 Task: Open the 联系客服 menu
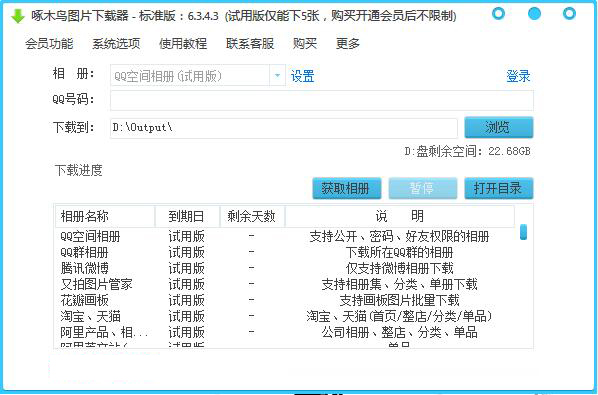[250, 44]
